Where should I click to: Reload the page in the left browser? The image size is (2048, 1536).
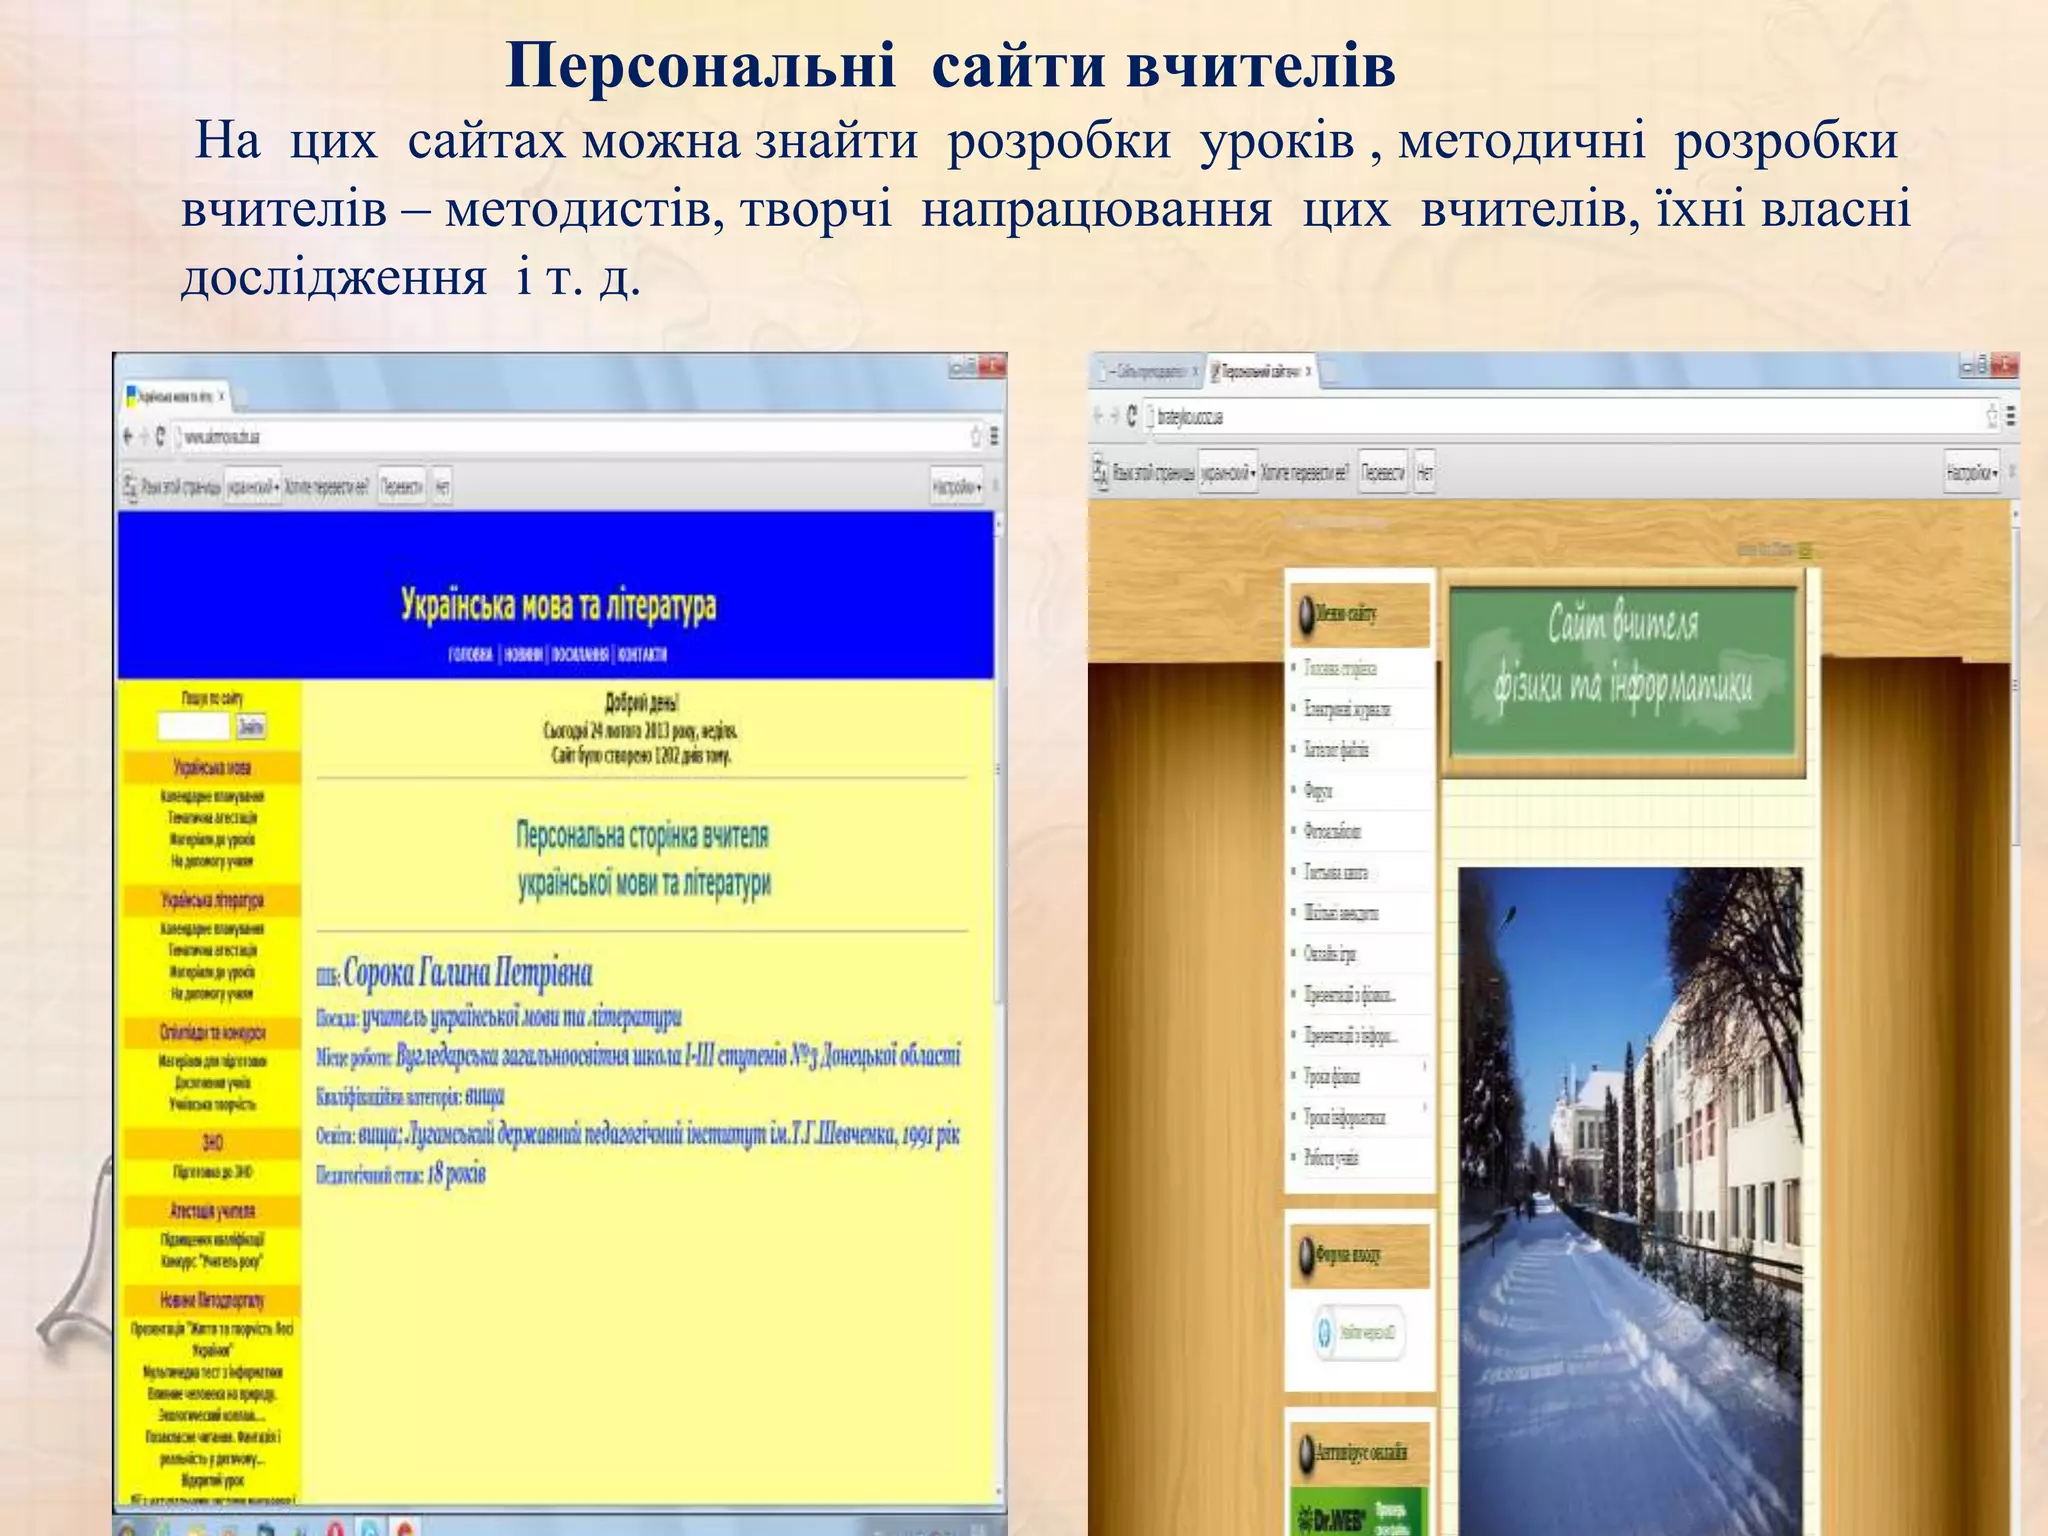tap(160, 437)
